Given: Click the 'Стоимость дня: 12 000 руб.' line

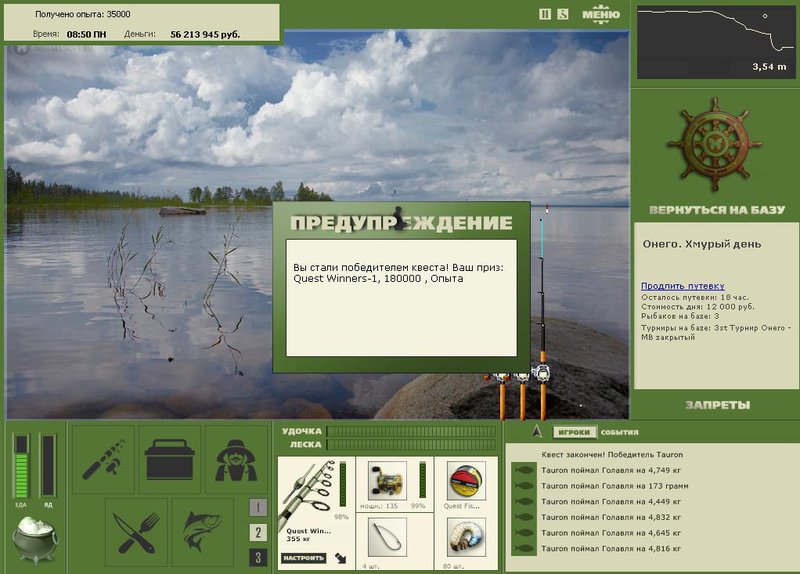Looking at the screenshot, I should [x=697, y=307].
